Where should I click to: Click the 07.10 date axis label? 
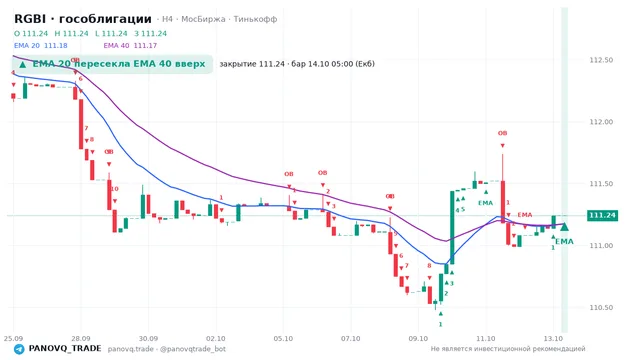pos(351,338)
